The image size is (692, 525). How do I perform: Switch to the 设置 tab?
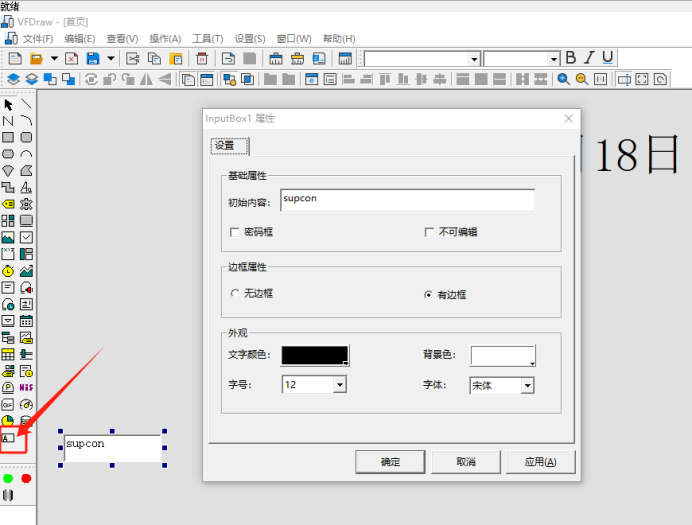pyautogui.click(x=229, y=146)
